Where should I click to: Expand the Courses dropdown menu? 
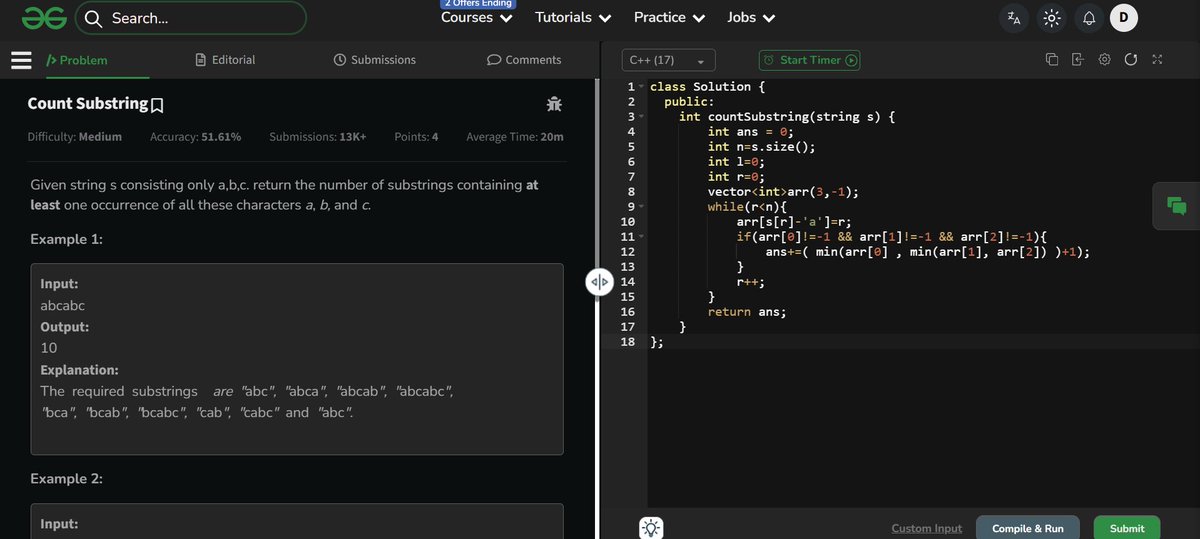coord(477,18)
